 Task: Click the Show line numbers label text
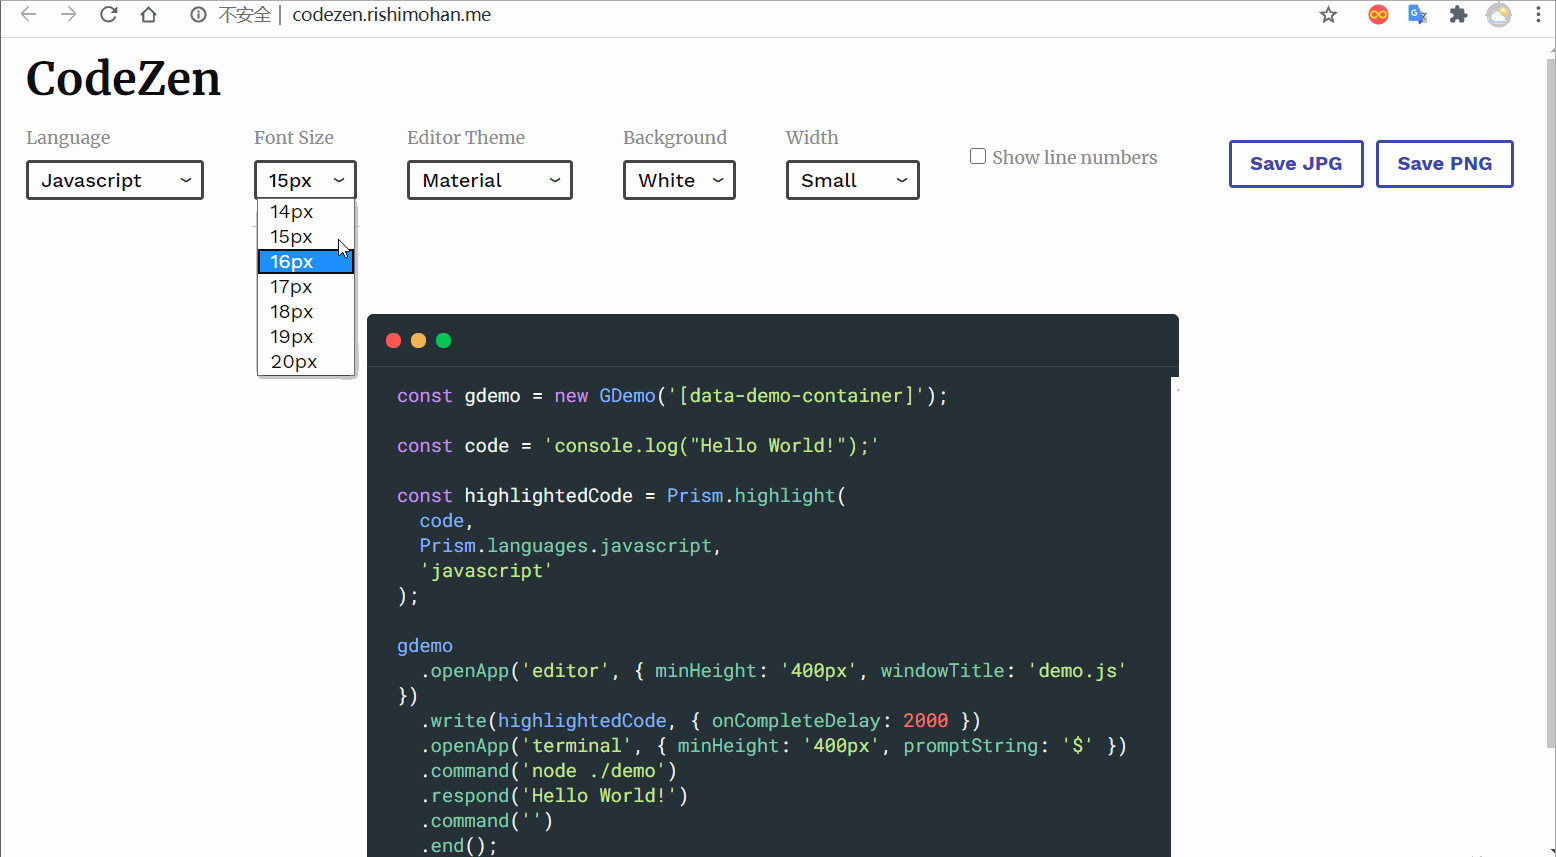click(x=1075, y=157)
